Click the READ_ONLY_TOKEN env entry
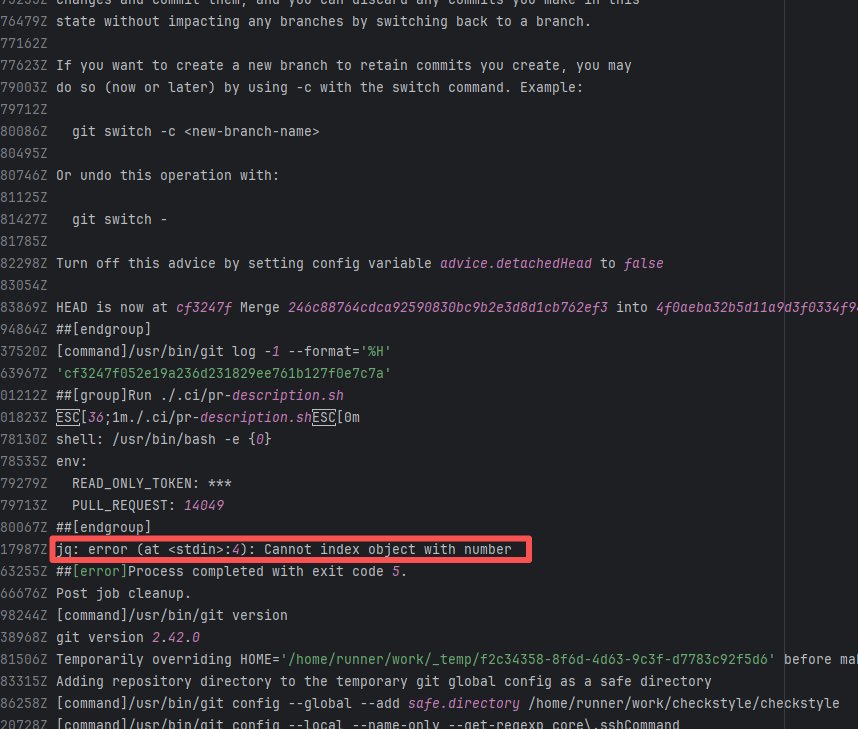858x729 pixels. (151, 483)
